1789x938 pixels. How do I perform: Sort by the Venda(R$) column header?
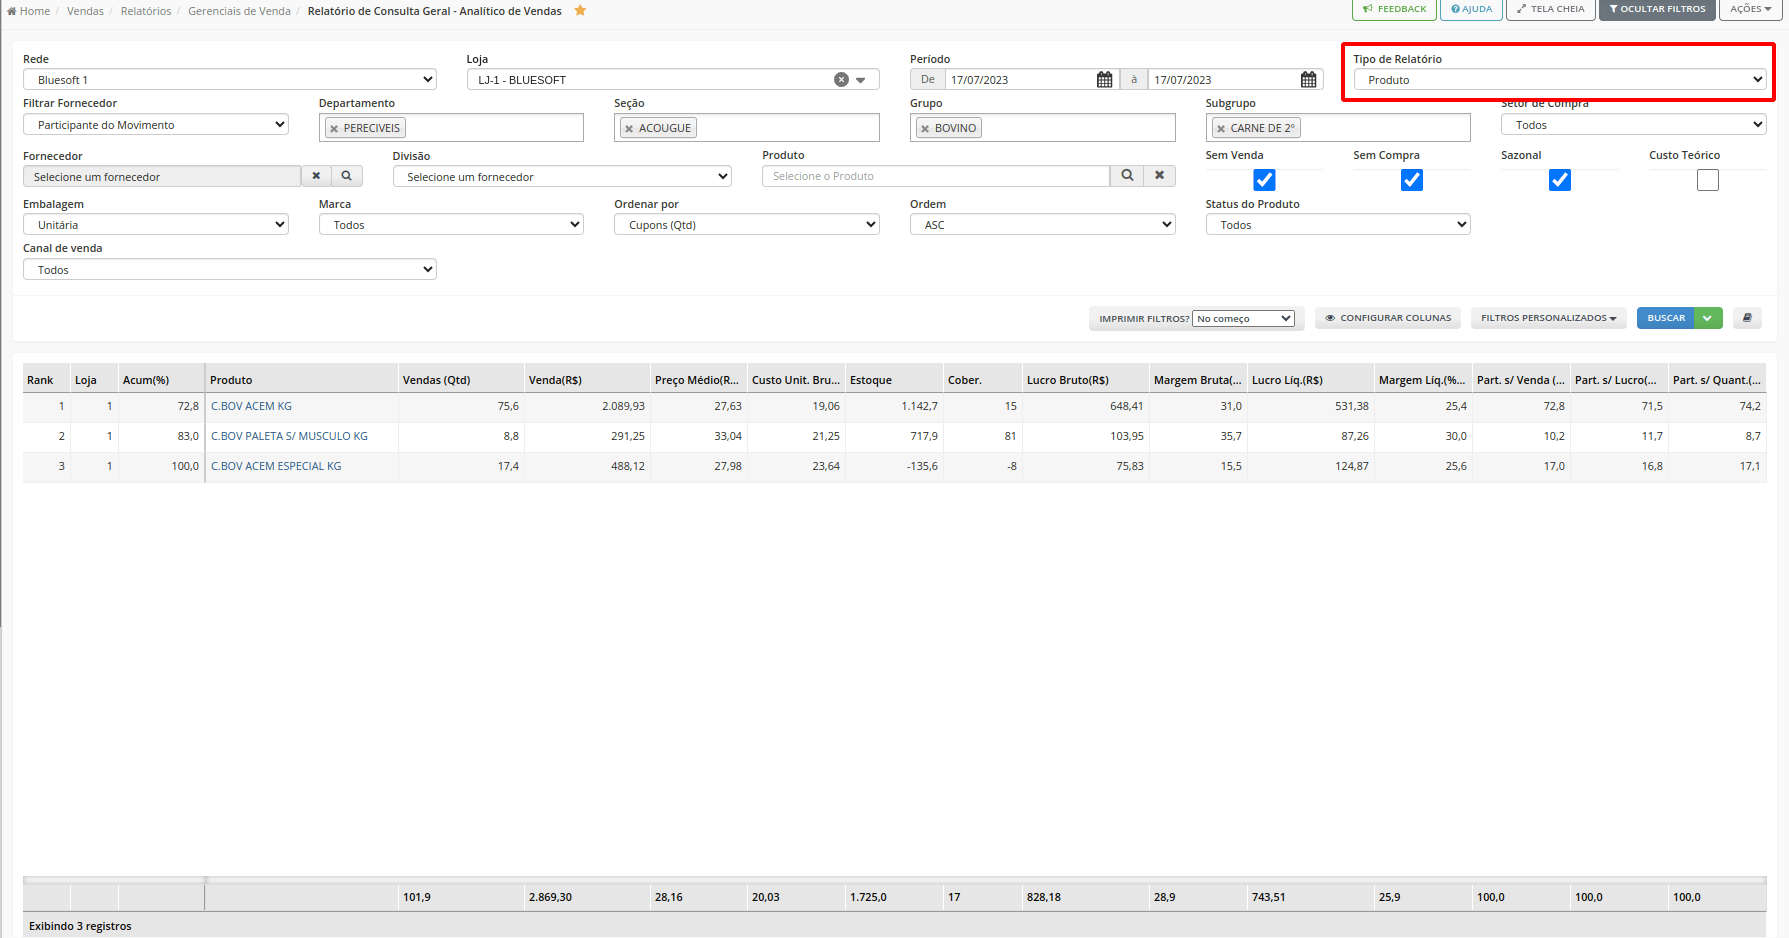(587, 380)
